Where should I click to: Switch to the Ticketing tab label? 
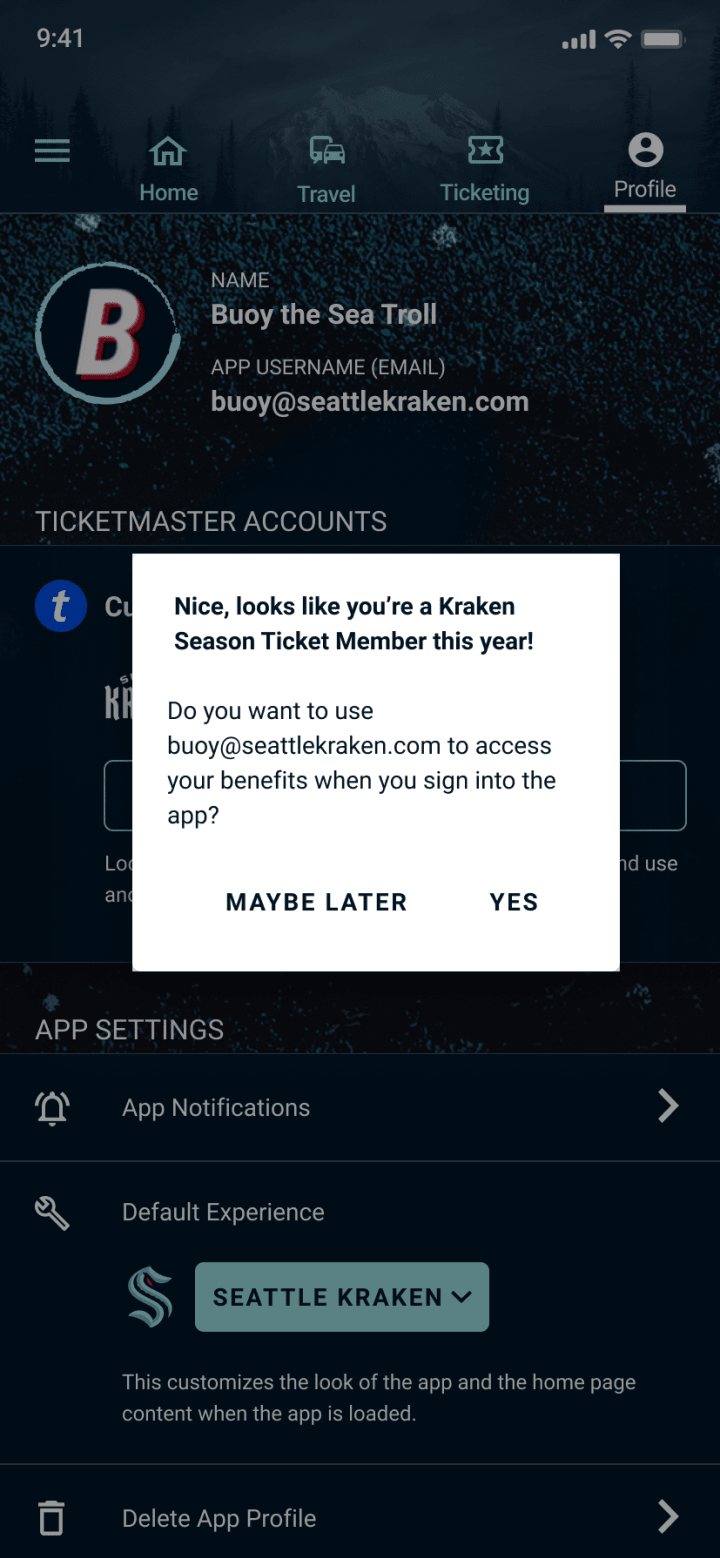(485, 193)
